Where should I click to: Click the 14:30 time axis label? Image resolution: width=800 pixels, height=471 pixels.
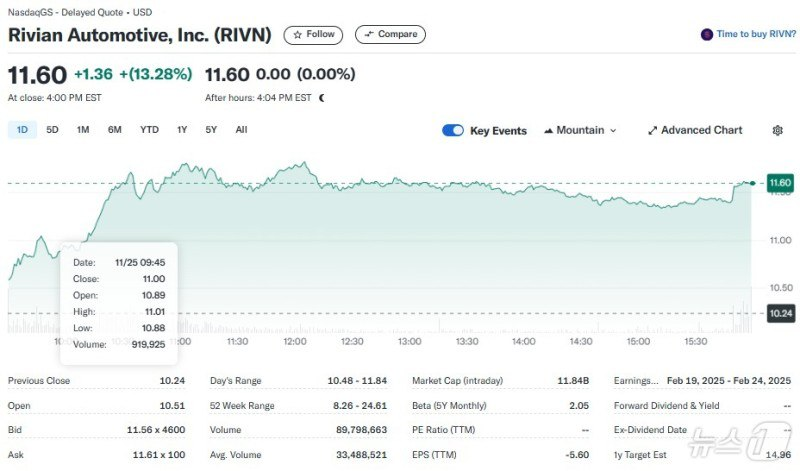pyautogui.click(x=581, y=341)
